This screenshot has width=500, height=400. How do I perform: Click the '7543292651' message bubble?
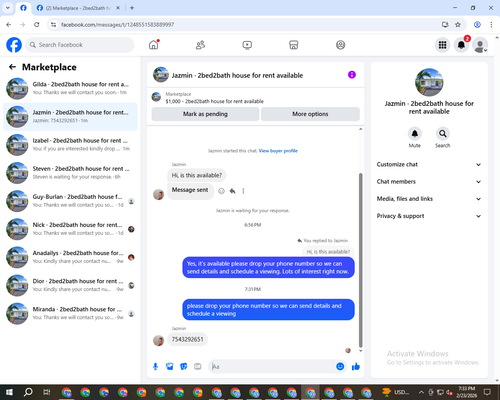click(187, 339)
